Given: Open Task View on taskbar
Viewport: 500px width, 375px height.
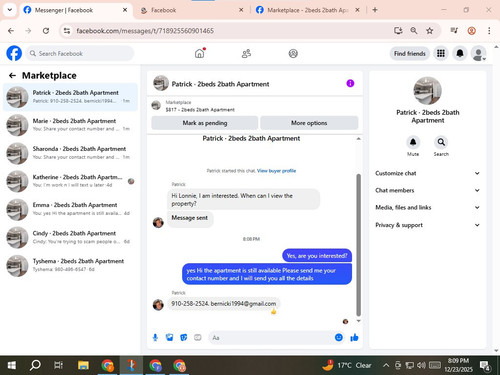Looking at the screenshot, I should point(59,365).
